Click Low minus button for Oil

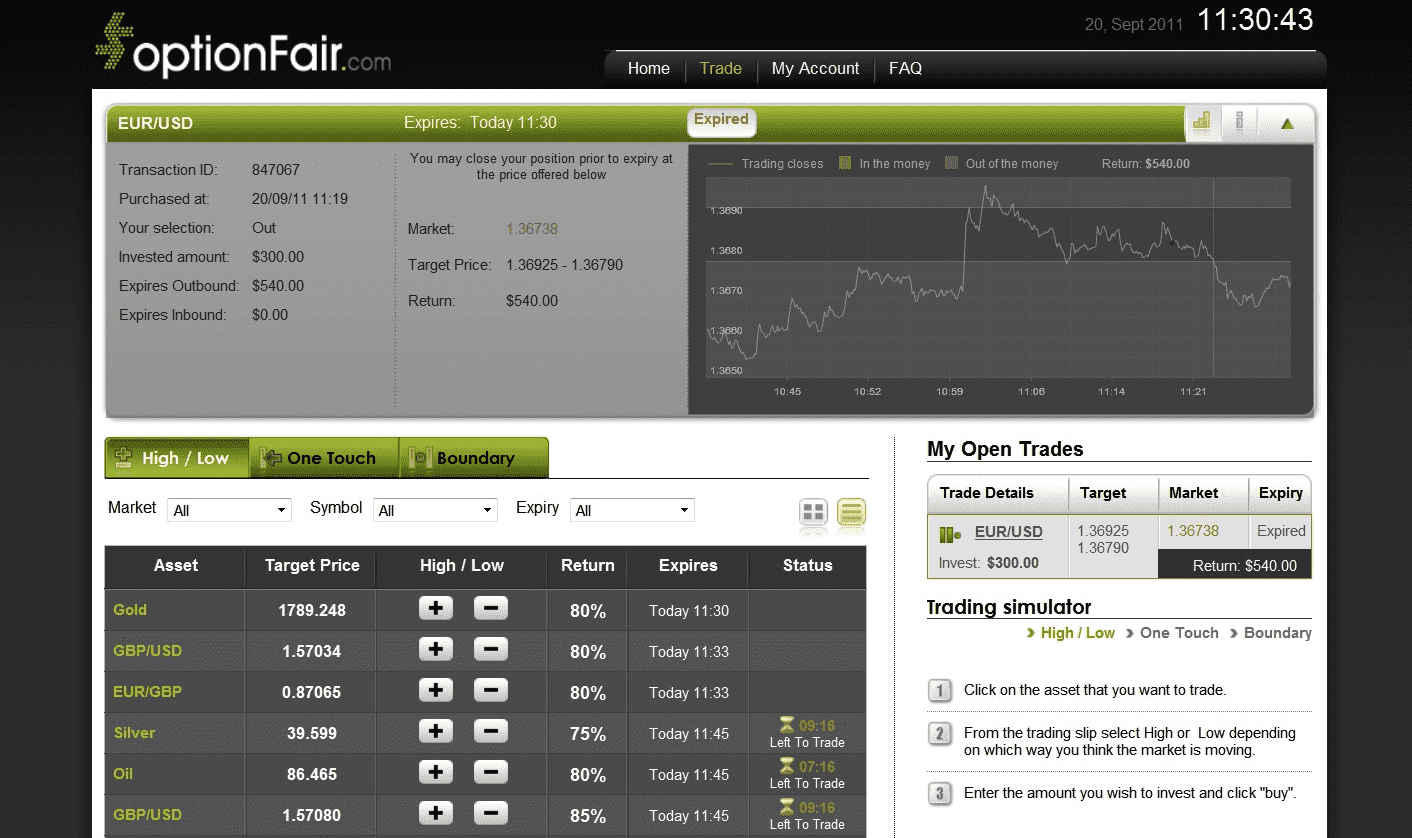pos(490,772)
